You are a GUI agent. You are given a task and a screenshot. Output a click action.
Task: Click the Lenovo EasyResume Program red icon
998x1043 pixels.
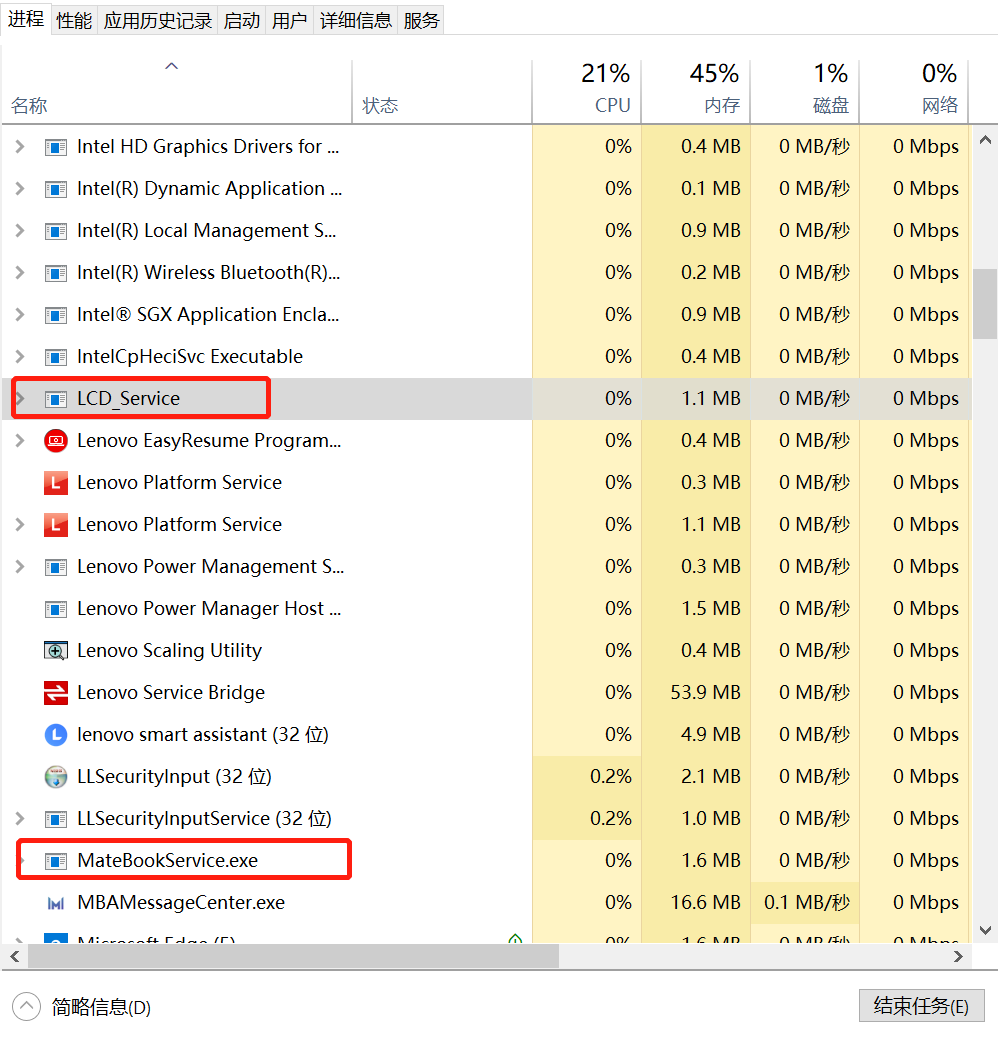56,440
